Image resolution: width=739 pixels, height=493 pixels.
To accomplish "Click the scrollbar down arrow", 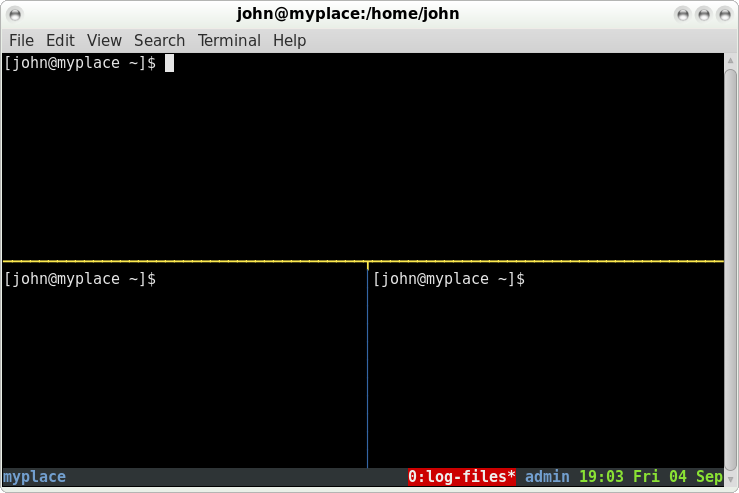I will pos(731,478).
